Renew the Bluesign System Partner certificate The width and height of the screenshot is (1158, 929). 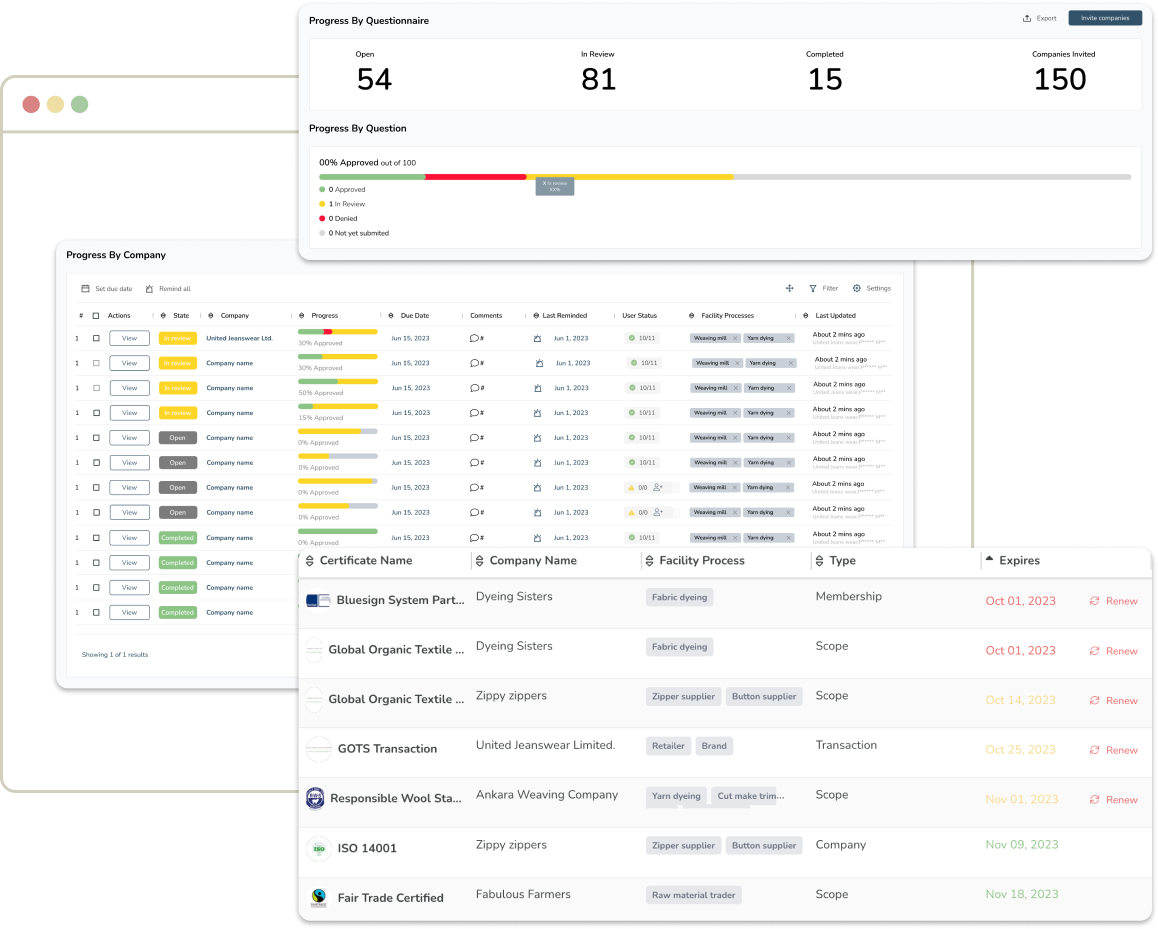[x=1114, y=601]
